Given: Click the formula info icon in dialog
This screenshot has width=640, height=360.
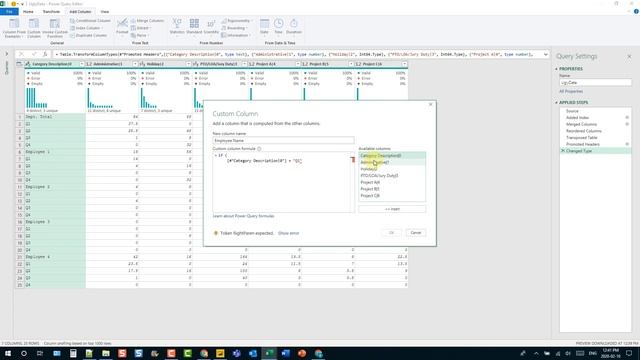Looking at the screenshot, I should pyautogui.click(x=259, y=149).
